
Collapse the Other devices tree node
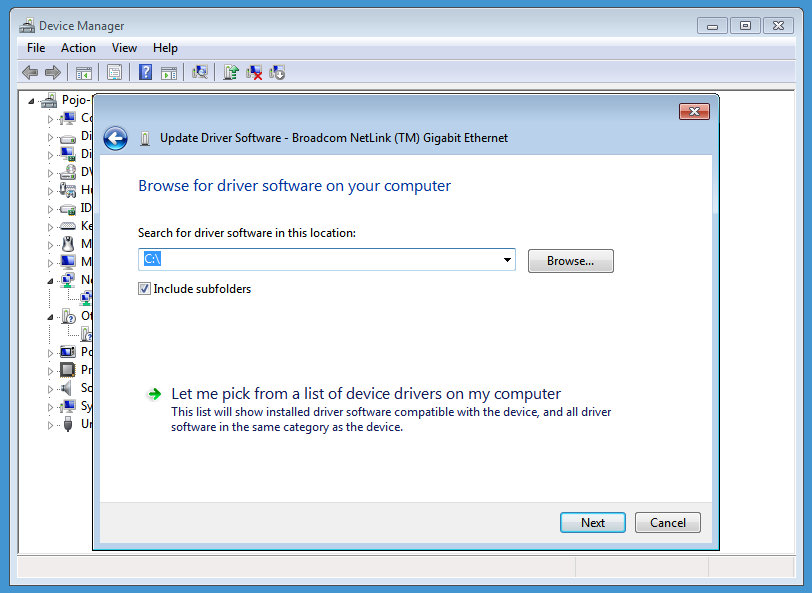(50, 317)
